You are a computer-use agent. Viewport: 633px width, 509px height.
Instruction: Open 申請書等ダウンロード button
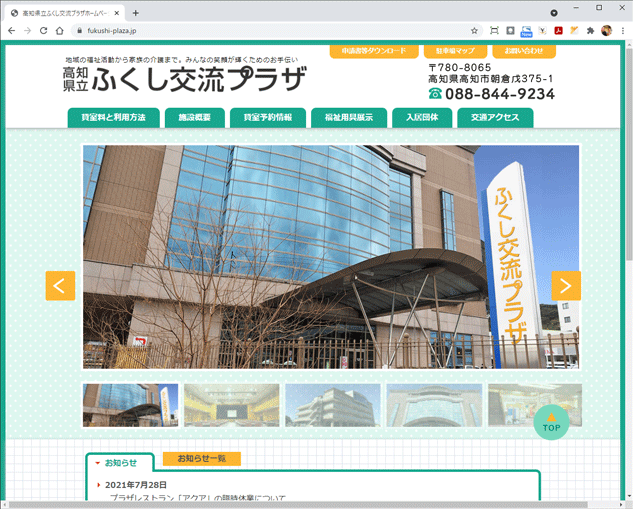click(374, 51)
